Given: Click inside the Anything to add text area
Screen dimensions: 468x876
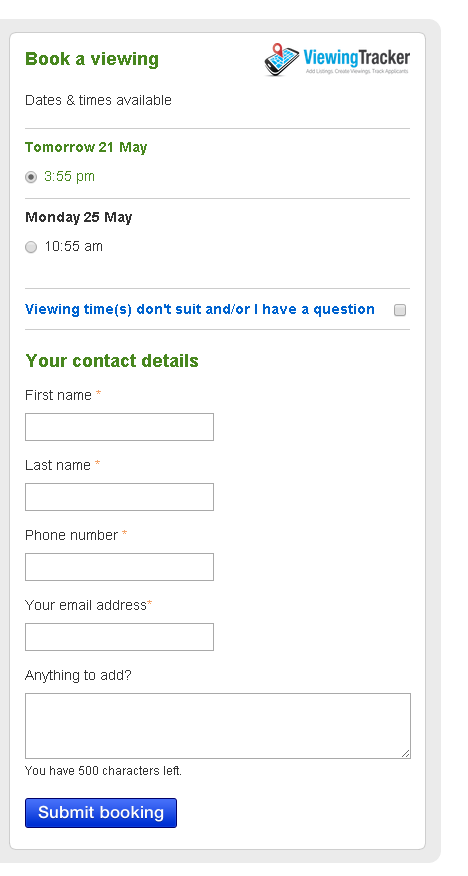Looking at the screenshot, I should 218,726.
